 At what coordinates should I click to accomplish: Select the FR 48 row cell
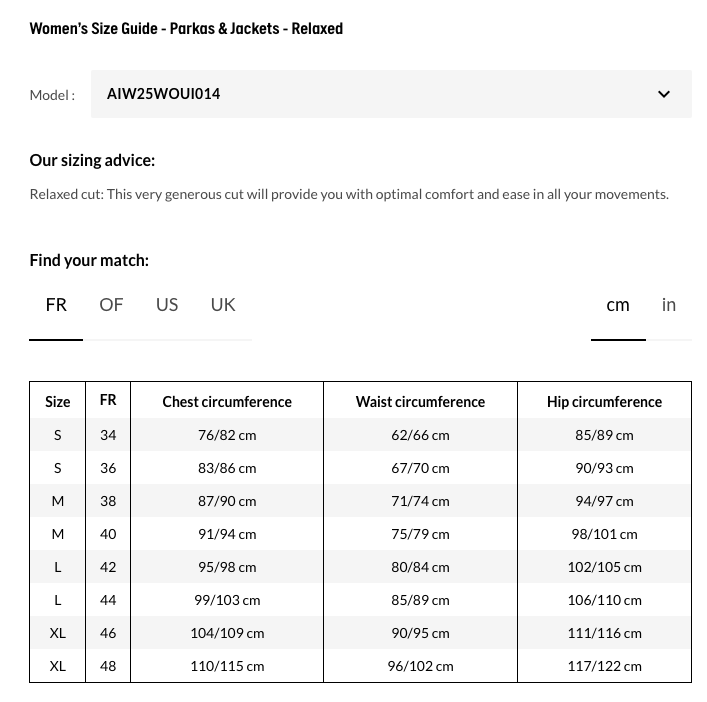[108, 666]
